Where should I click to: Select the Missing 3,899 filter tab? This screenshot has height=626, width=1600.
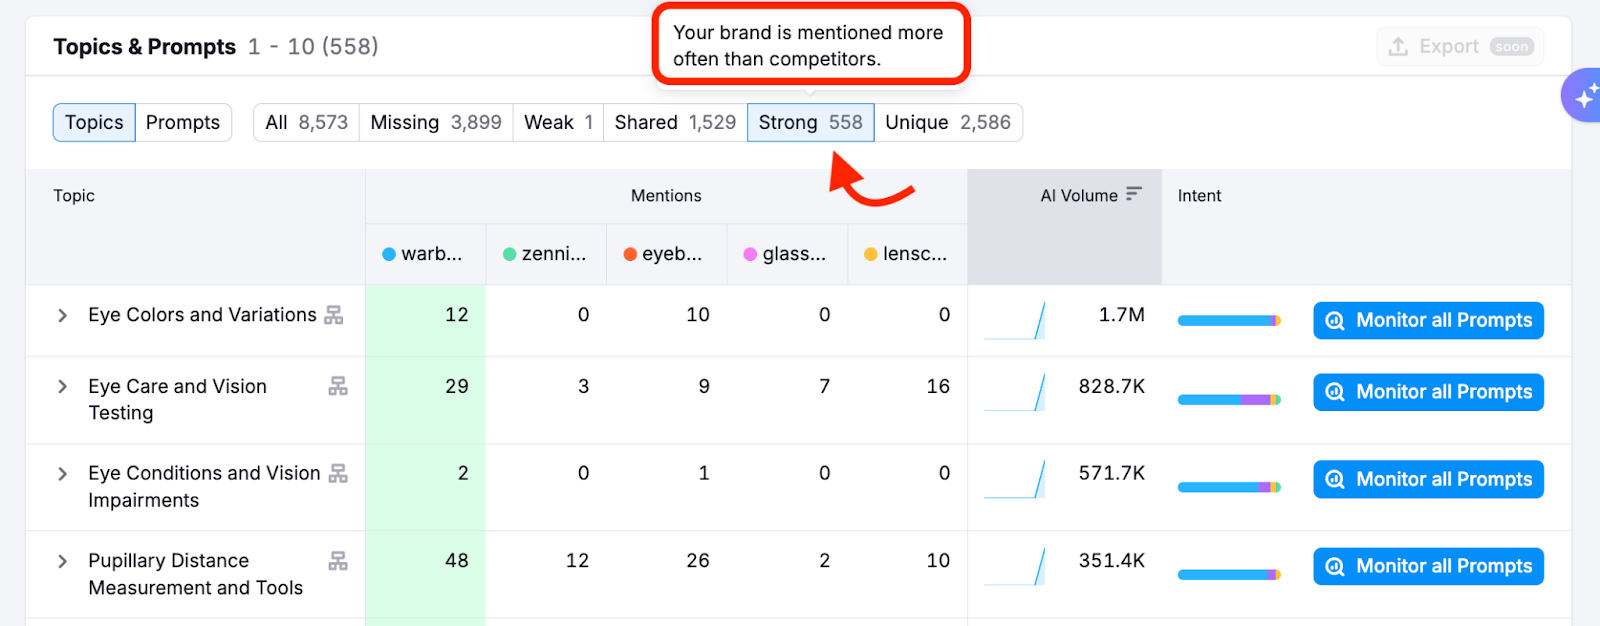click(435, 123)
